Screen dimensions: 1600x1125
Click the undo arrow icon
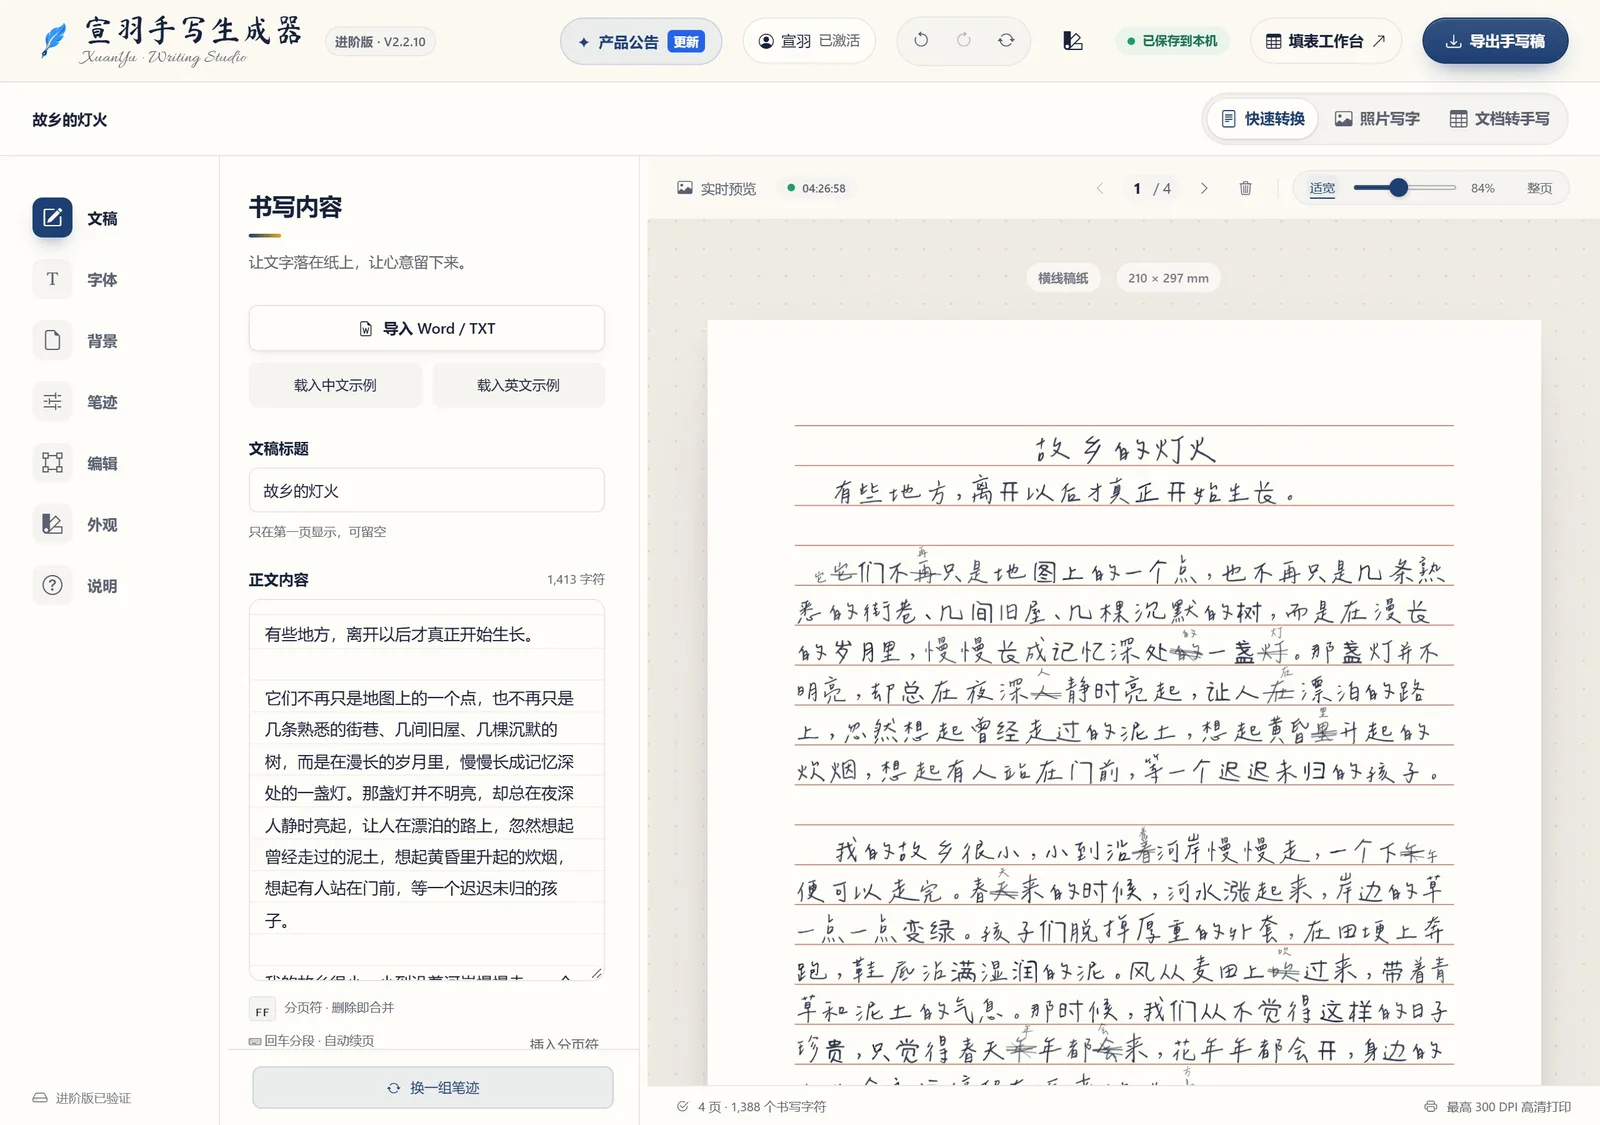(x=921, y=41)
